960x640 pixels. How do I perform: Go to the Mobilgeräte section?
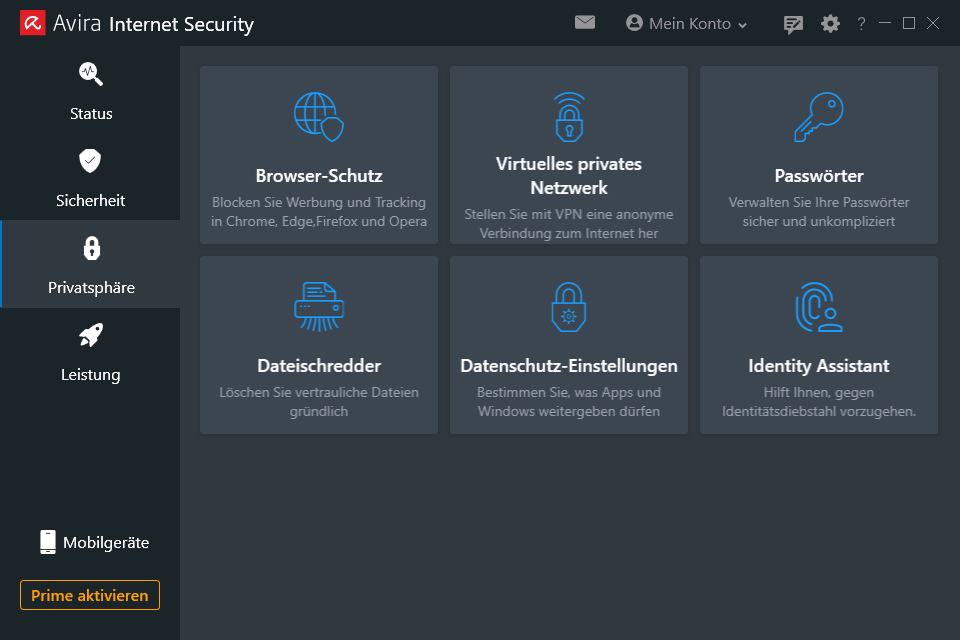coord(94,542)
